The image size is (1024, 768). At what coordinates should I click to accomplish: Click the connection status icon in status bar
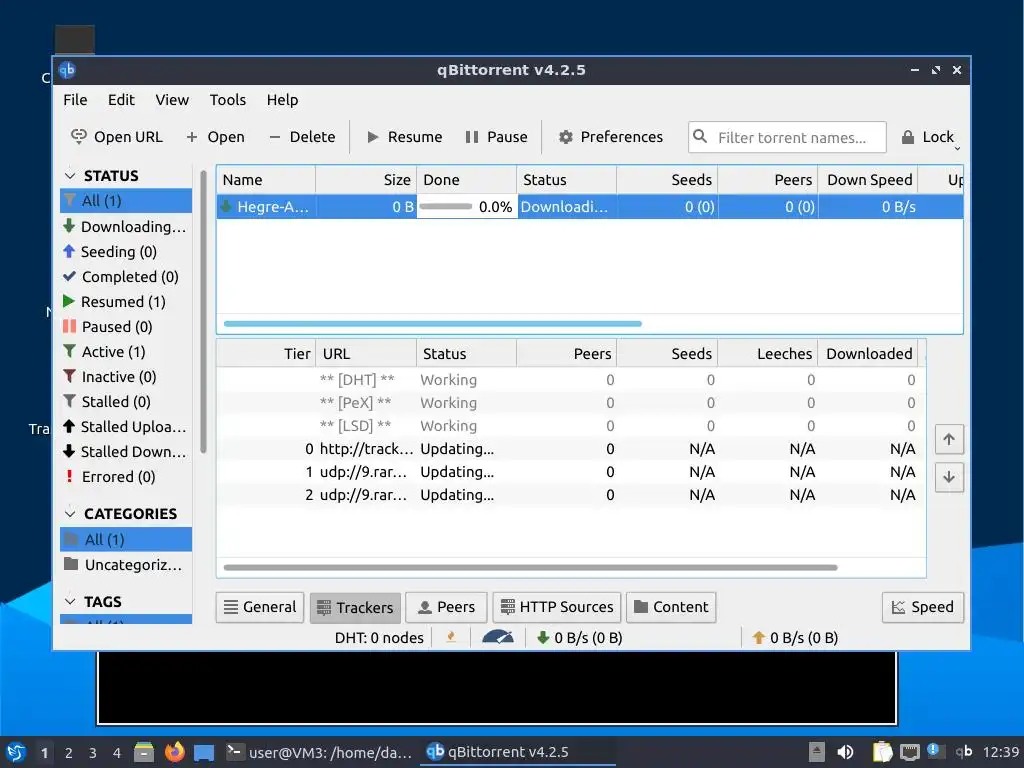click(451, 637)
